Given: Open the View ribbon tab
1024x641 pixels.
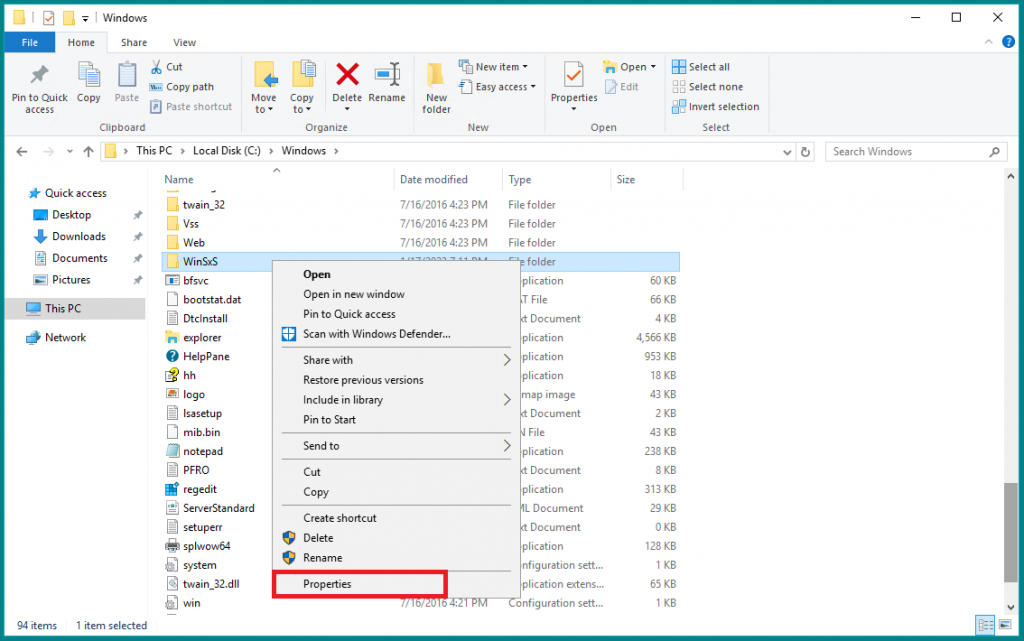Looking at the screenshot, I should pyautogui.click(x=184, y=42).
